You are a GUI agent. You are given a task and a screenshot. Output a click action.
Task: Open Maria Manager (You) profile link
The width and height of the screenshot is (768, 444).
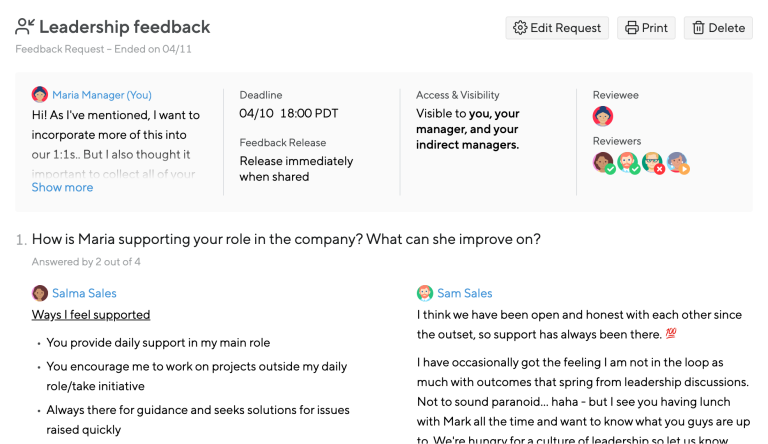[102, 95]
